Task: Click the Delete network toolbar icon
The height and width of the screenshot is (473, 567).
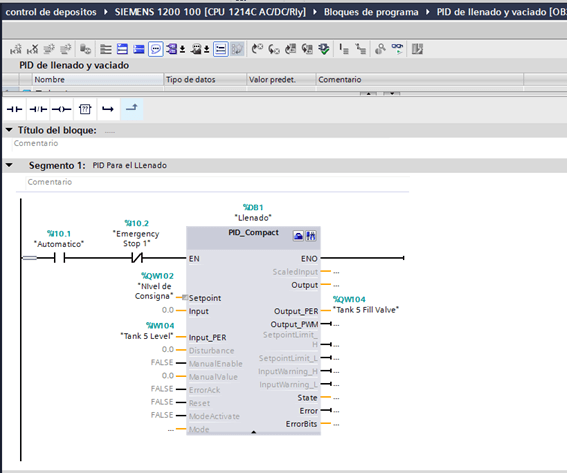Action: tap(32, 49)
